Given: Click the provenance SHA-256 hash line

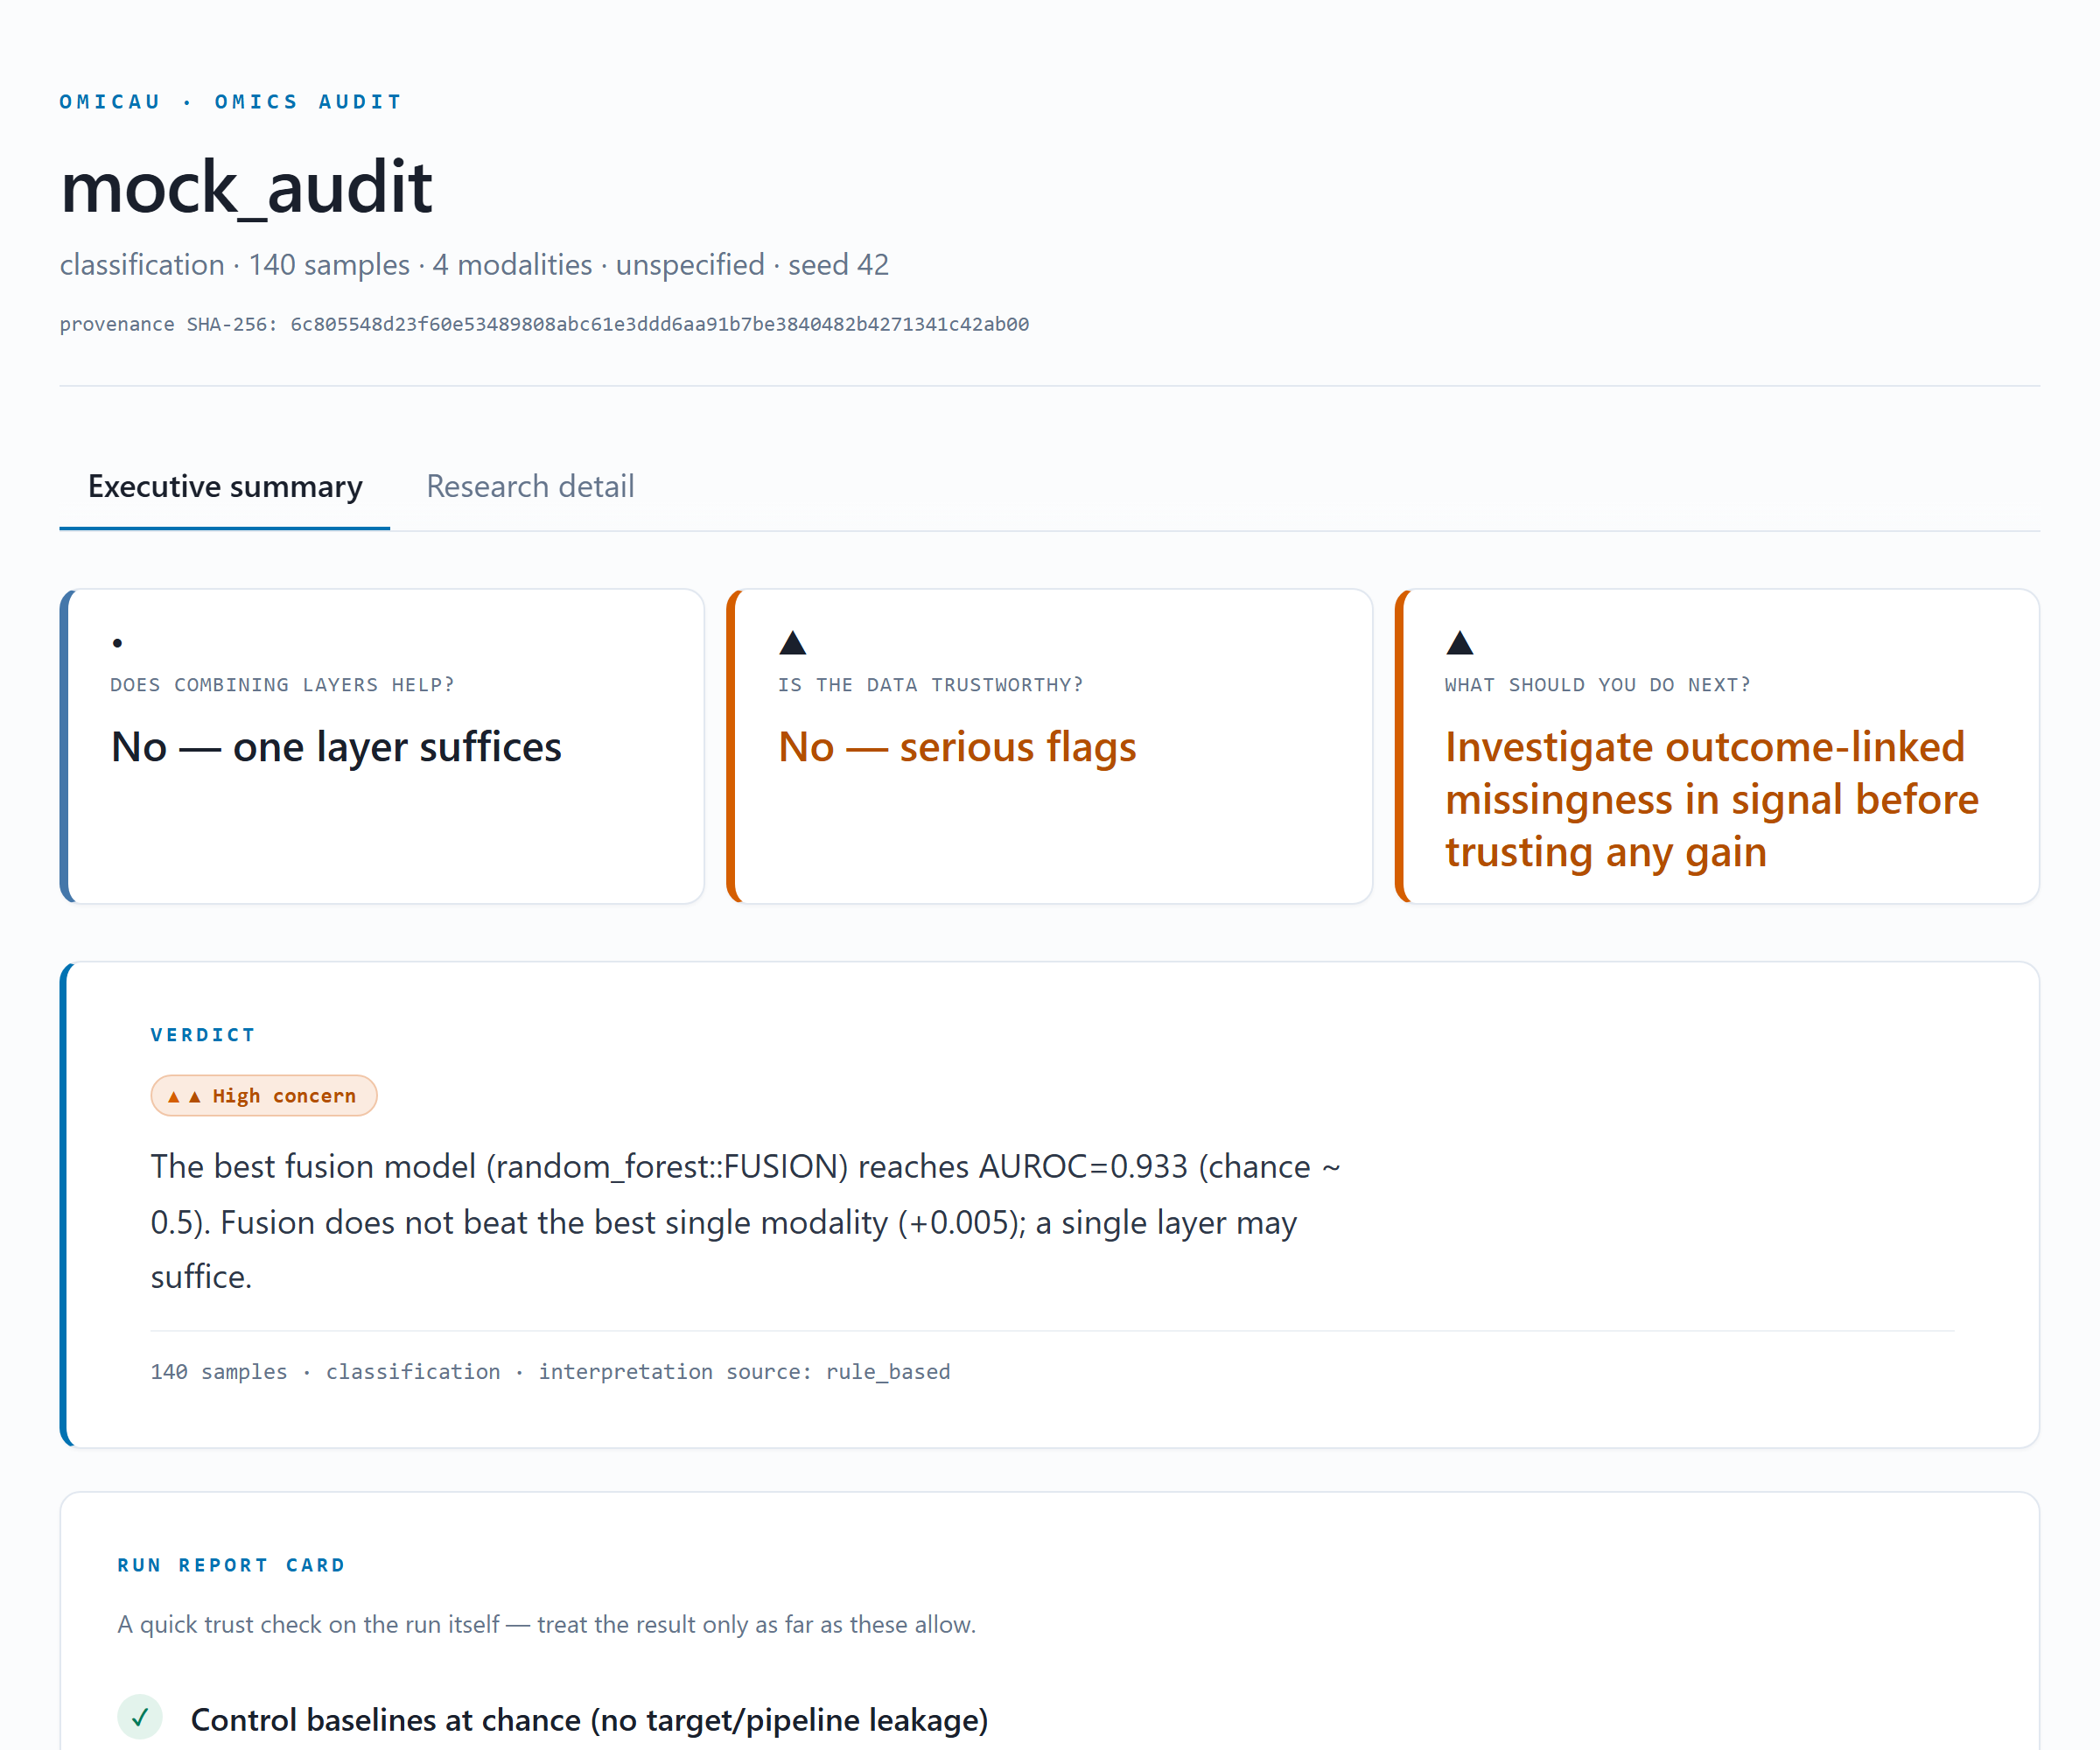Looking at the screenshot, I should (x=544, y=324).
